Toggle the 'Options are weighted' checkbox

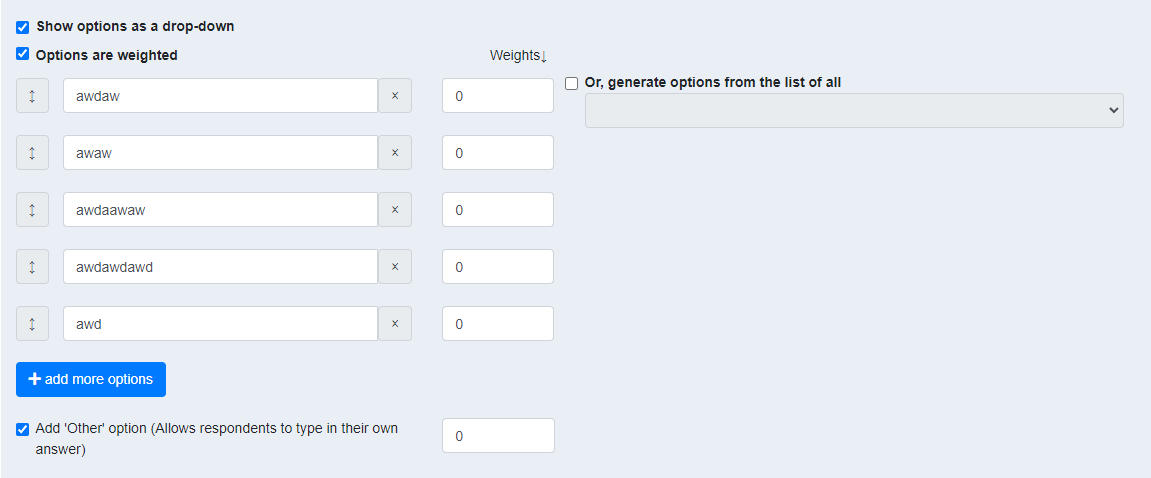(x=23, y=55)
